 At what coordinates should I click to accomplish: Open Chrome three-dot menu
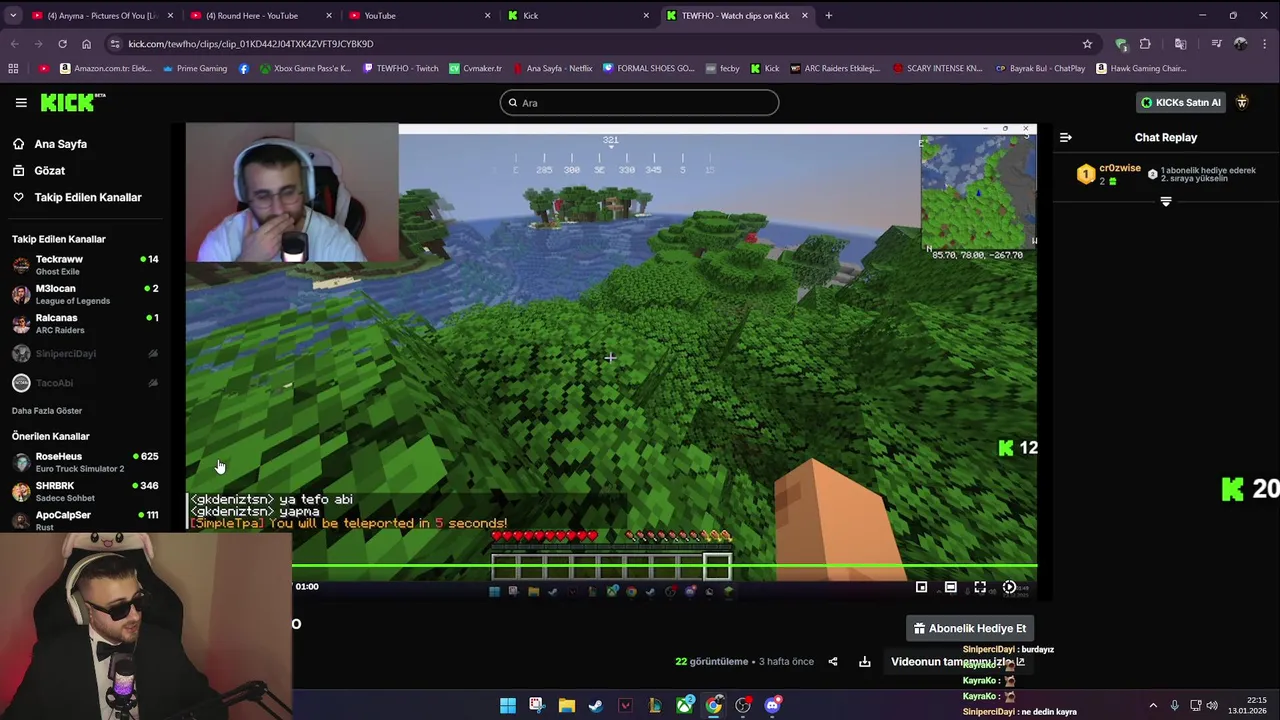[x=1265, y=44]
